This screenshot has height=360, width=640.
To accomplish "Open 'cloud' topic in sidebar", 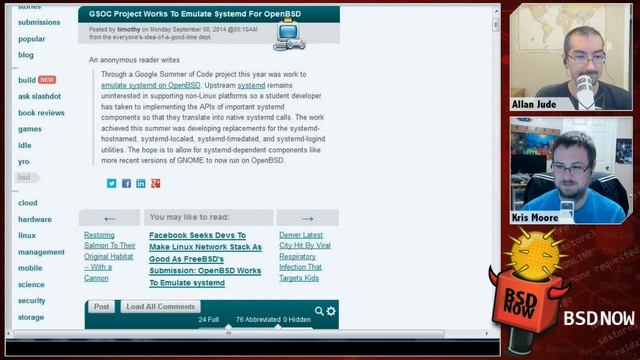I will point(28,203).
